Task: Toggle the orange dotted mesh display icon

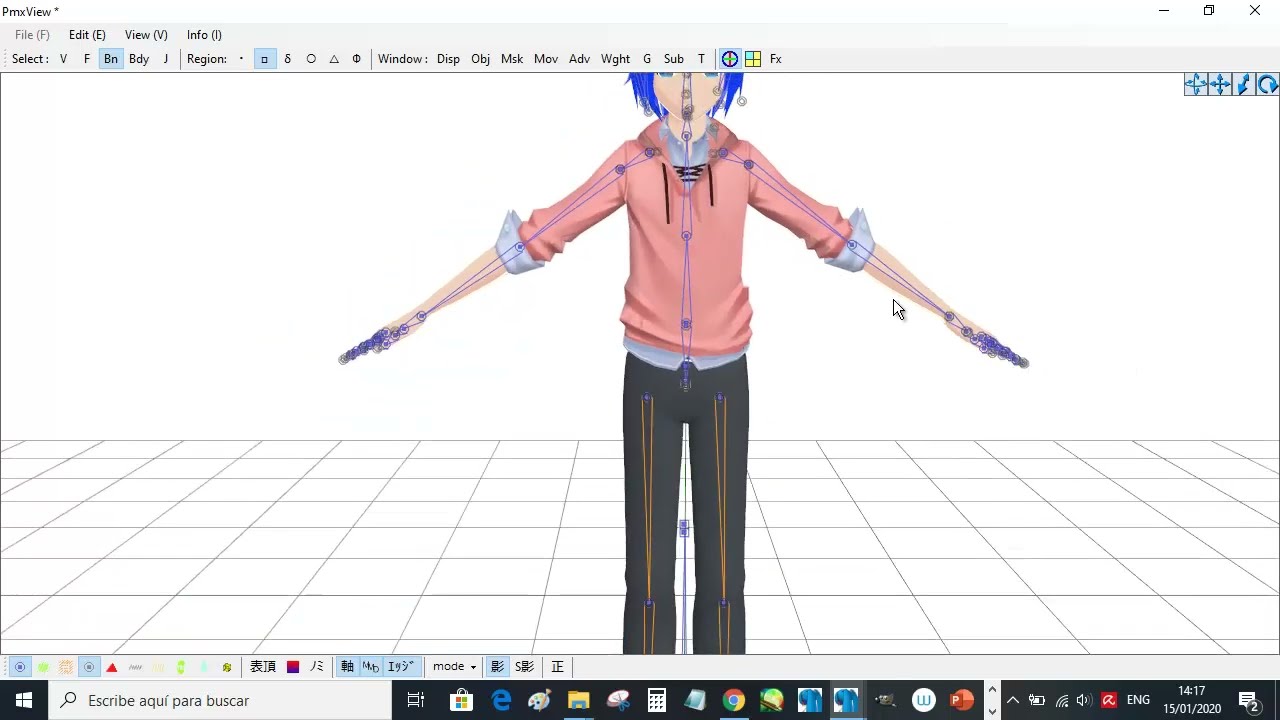Action: [66, 667]
